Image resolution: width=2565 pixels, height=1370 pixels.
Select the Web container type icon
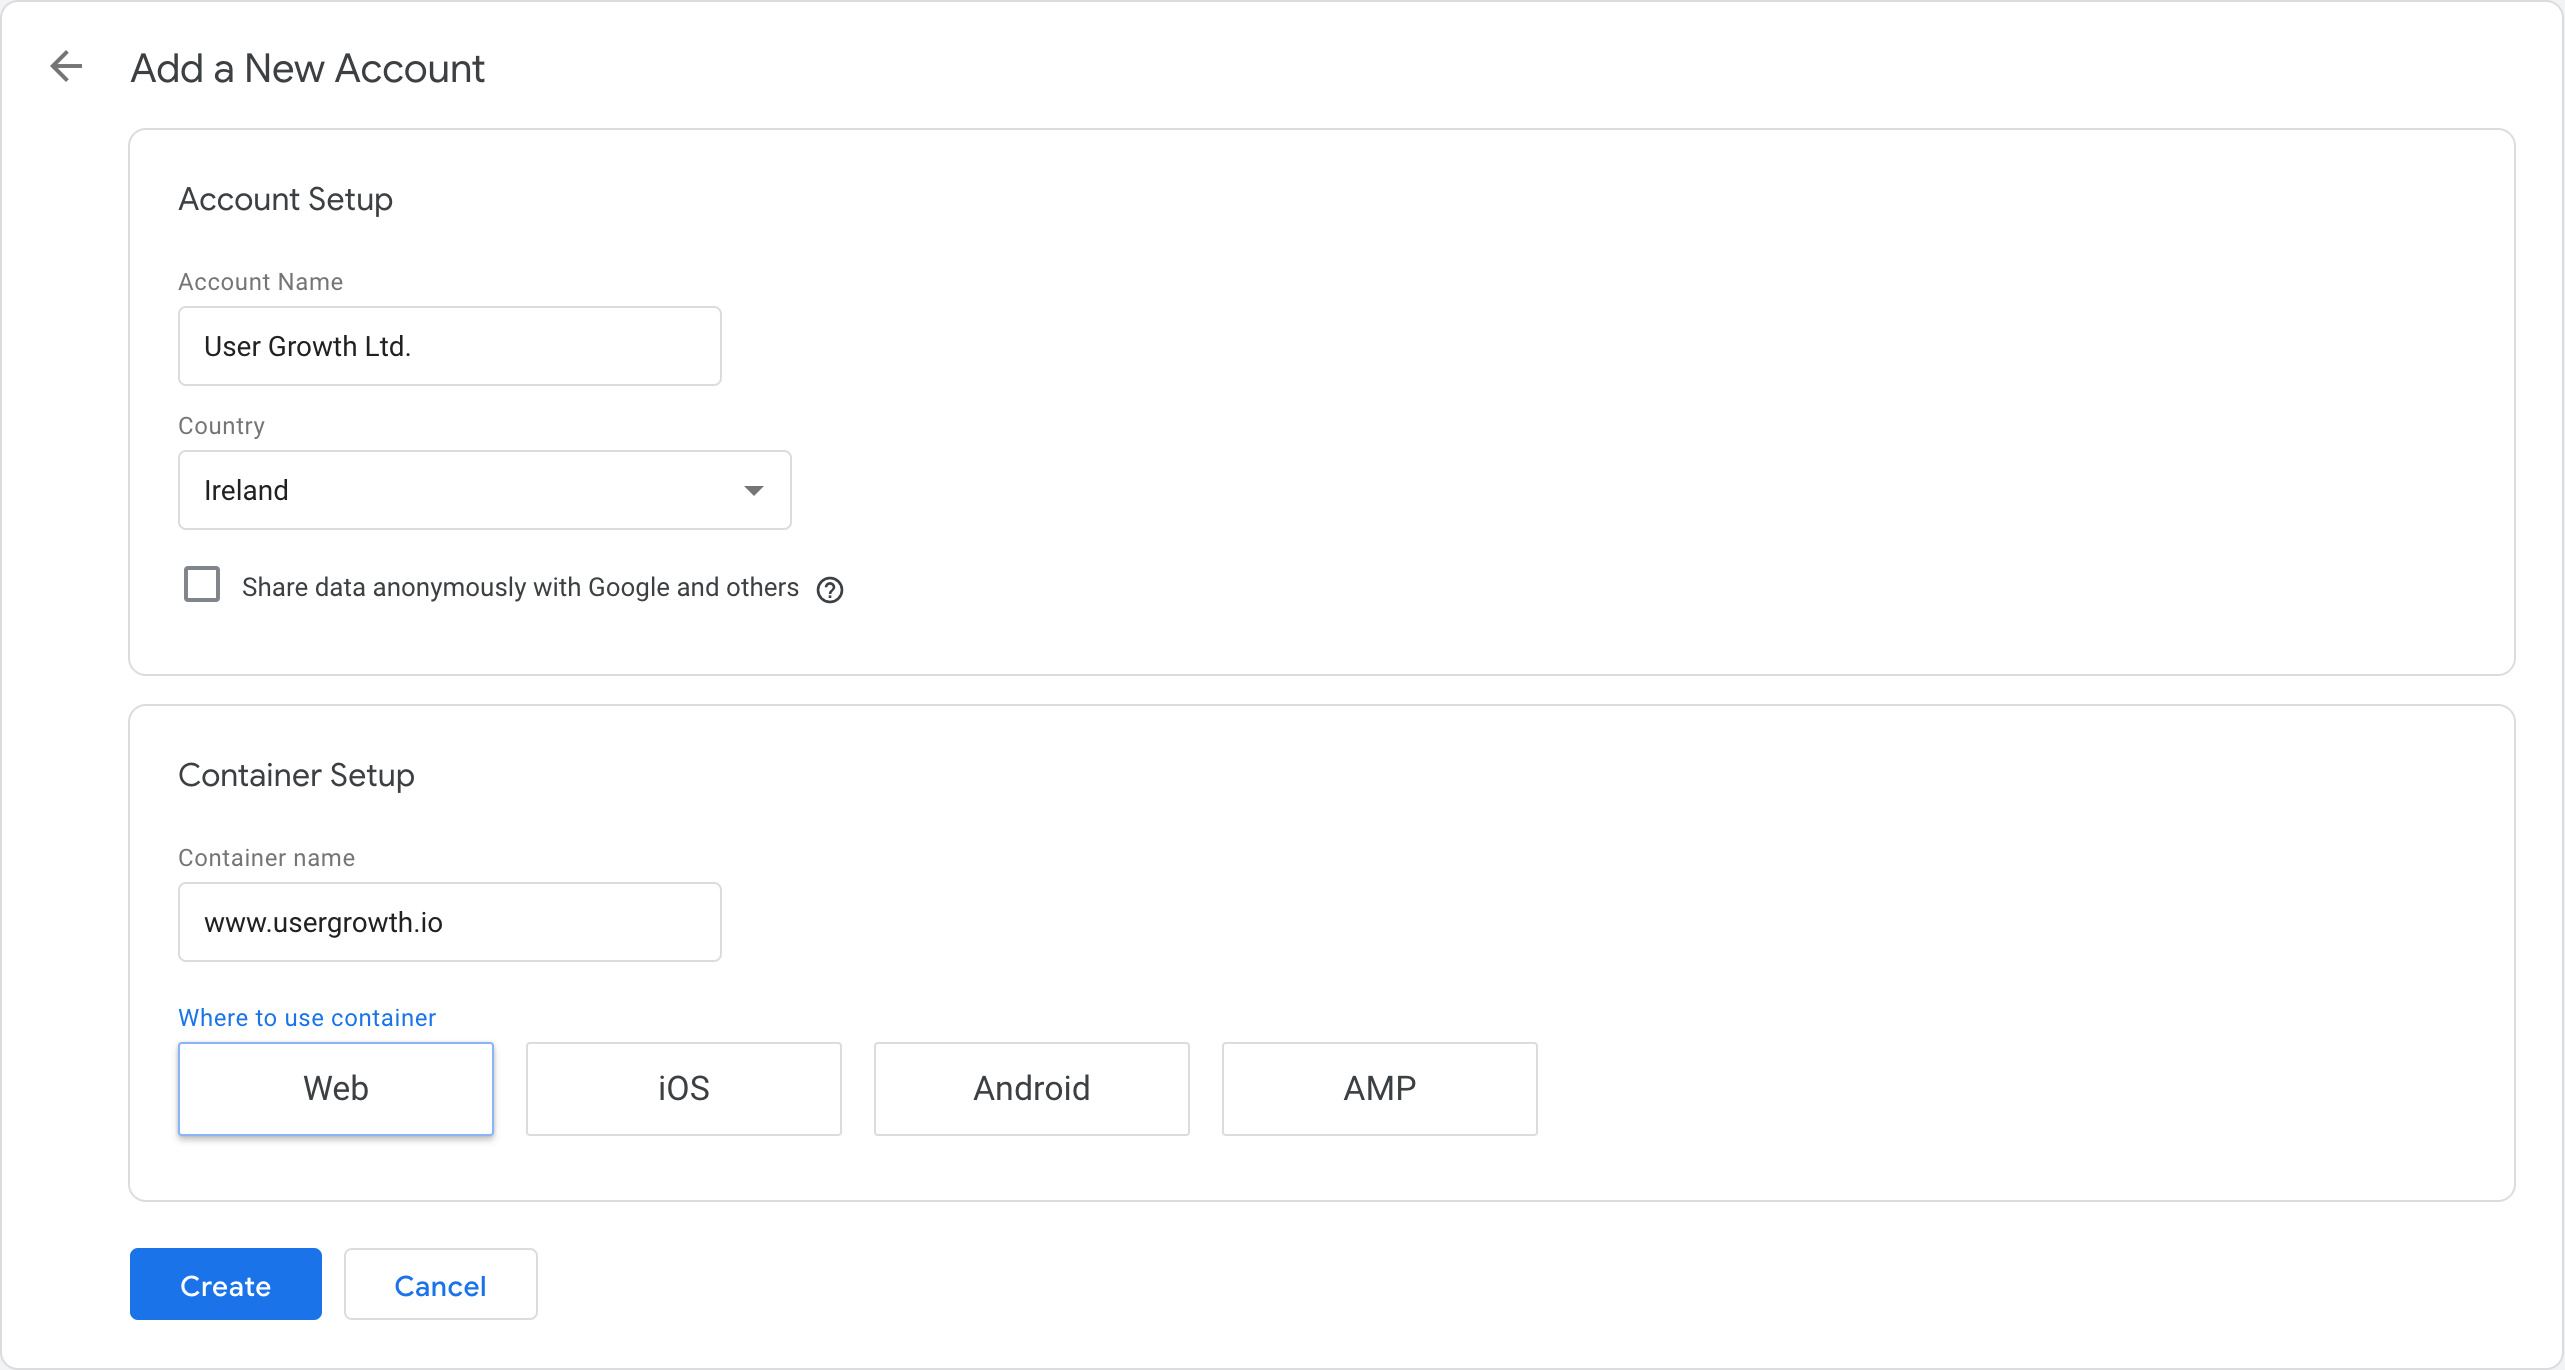pyautogui.click(x=336, y=1089)
